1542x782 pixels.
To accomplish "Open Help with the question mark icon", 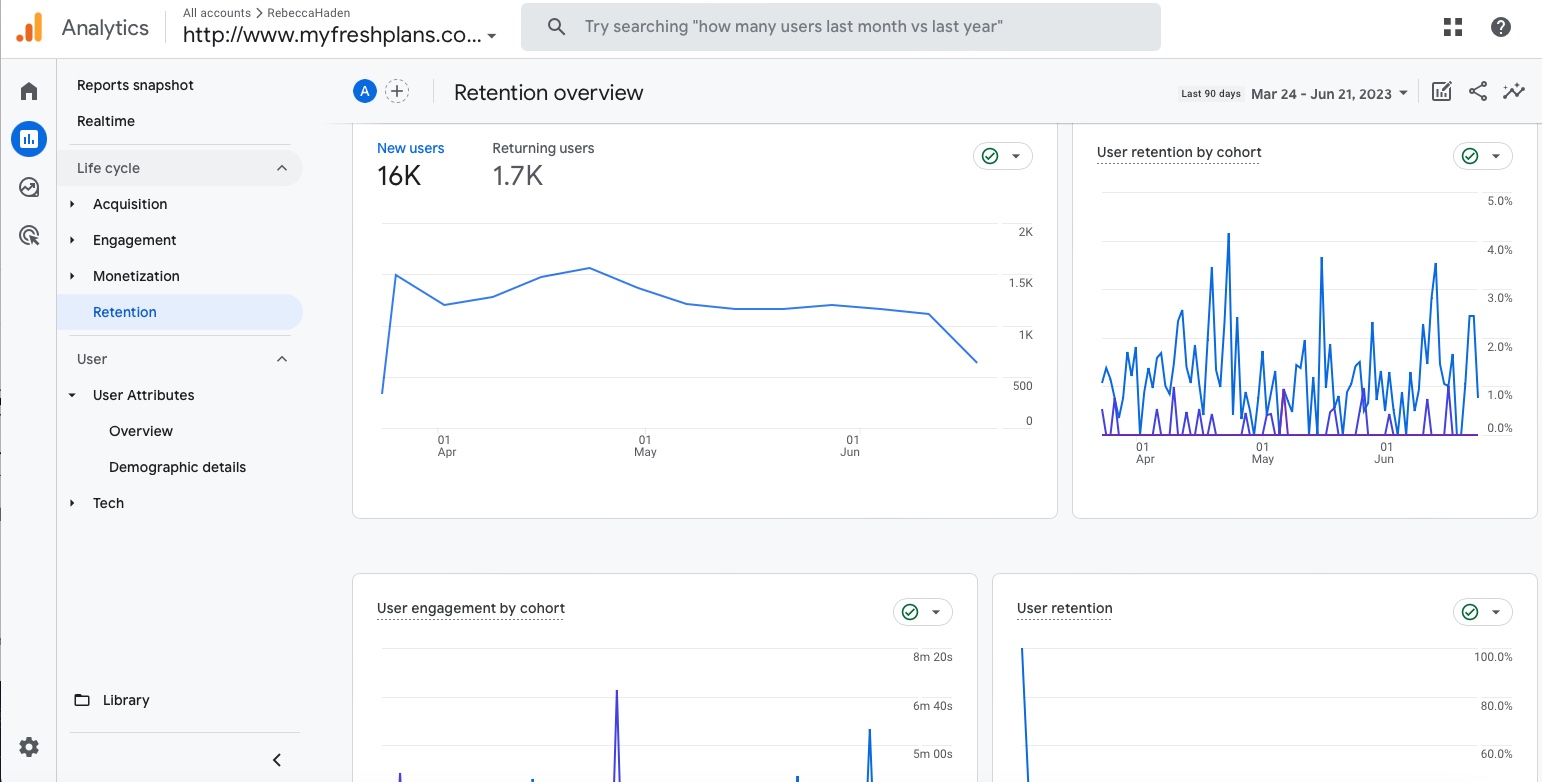I will click(x=1501, y=27).
